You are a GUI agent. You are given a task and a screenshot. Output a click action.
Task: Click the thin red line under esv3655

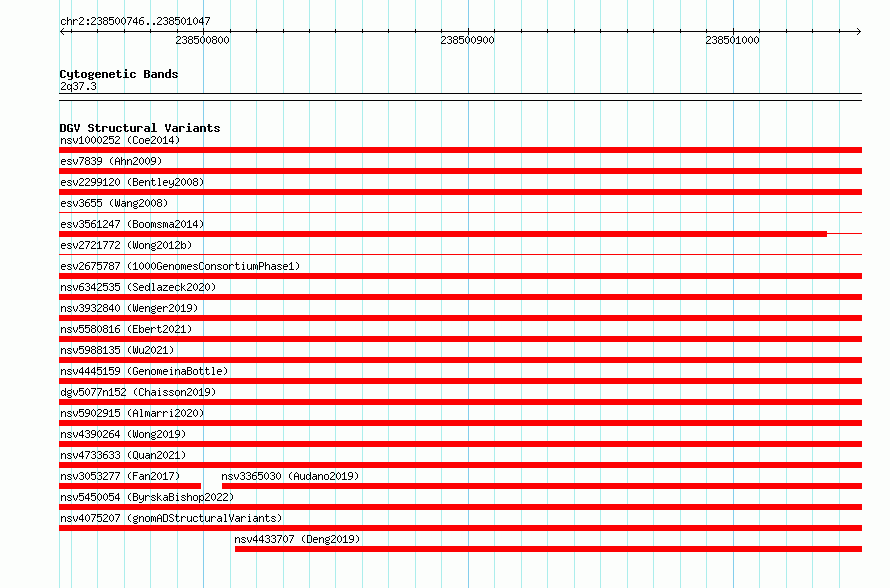coord(460,213)
